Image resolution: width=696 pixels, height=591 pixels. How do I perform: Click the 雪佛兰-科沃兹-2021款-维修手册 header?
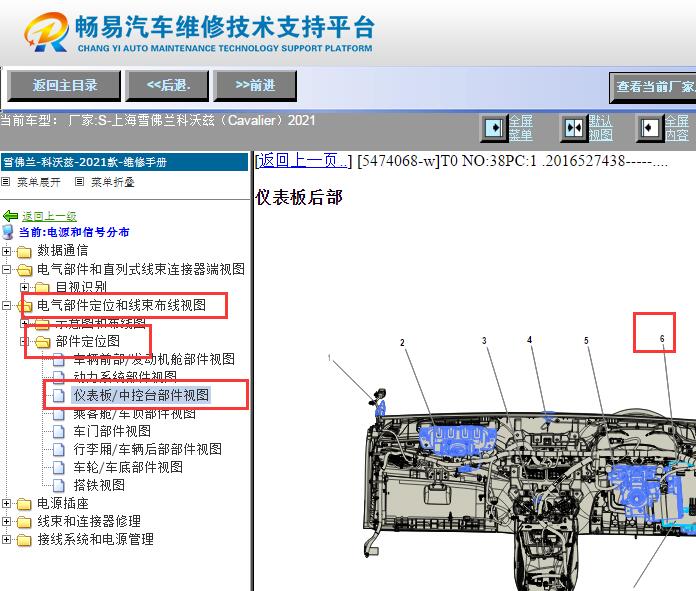point(124,162)
